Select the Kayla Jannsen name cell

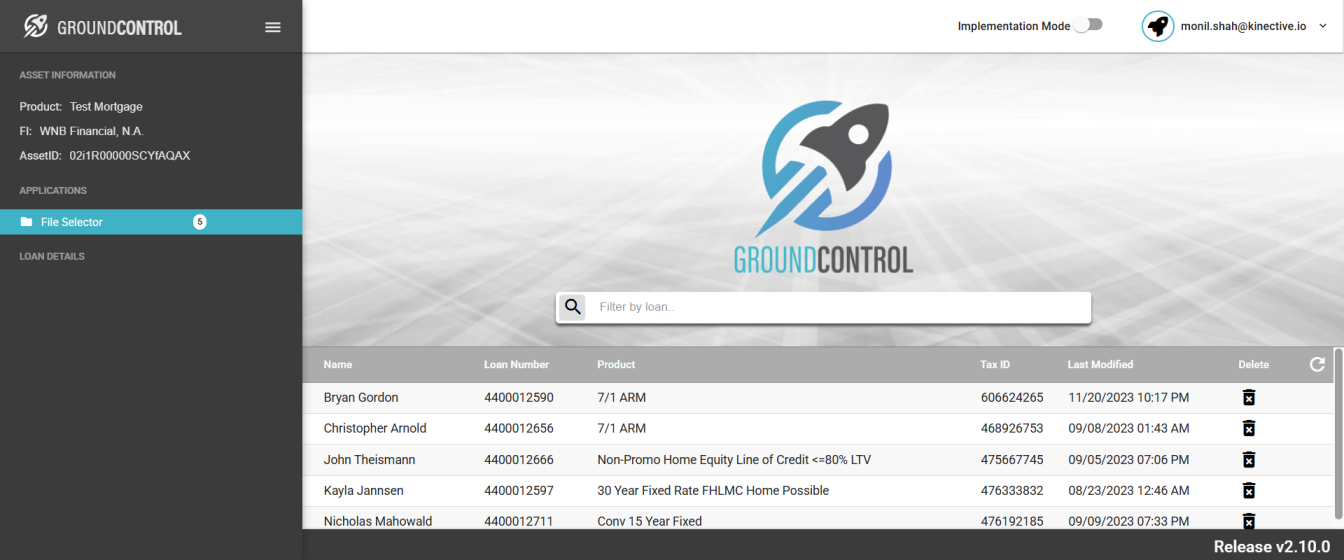364,491
